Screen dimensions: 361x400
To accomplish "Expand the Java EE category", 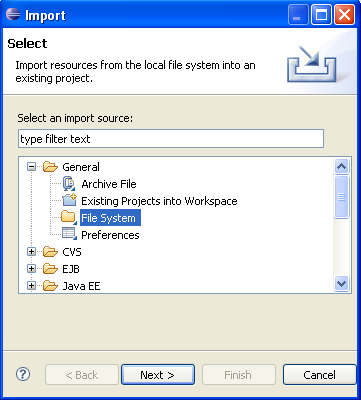I will 31,286.
